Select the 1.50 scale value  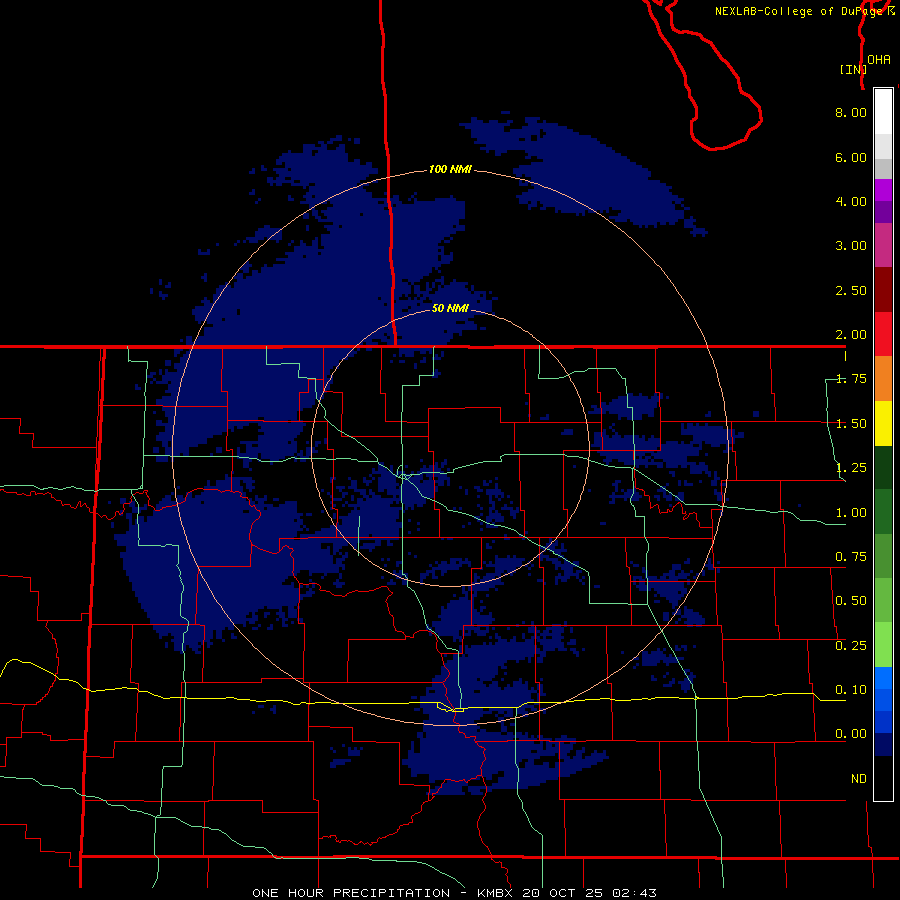coord(851,424)
